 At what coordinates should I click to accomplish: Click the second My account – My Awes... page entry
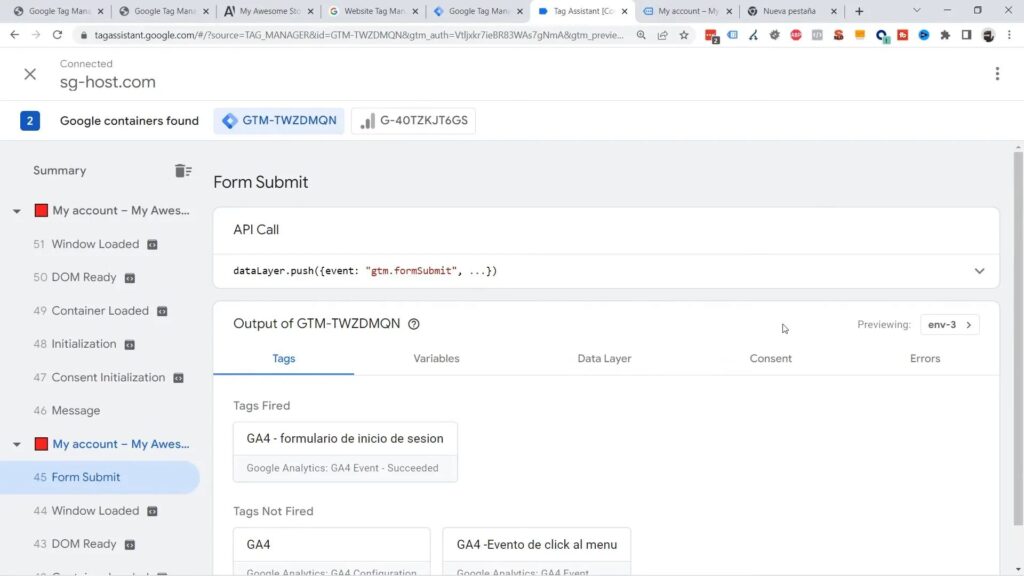point(121,444)
